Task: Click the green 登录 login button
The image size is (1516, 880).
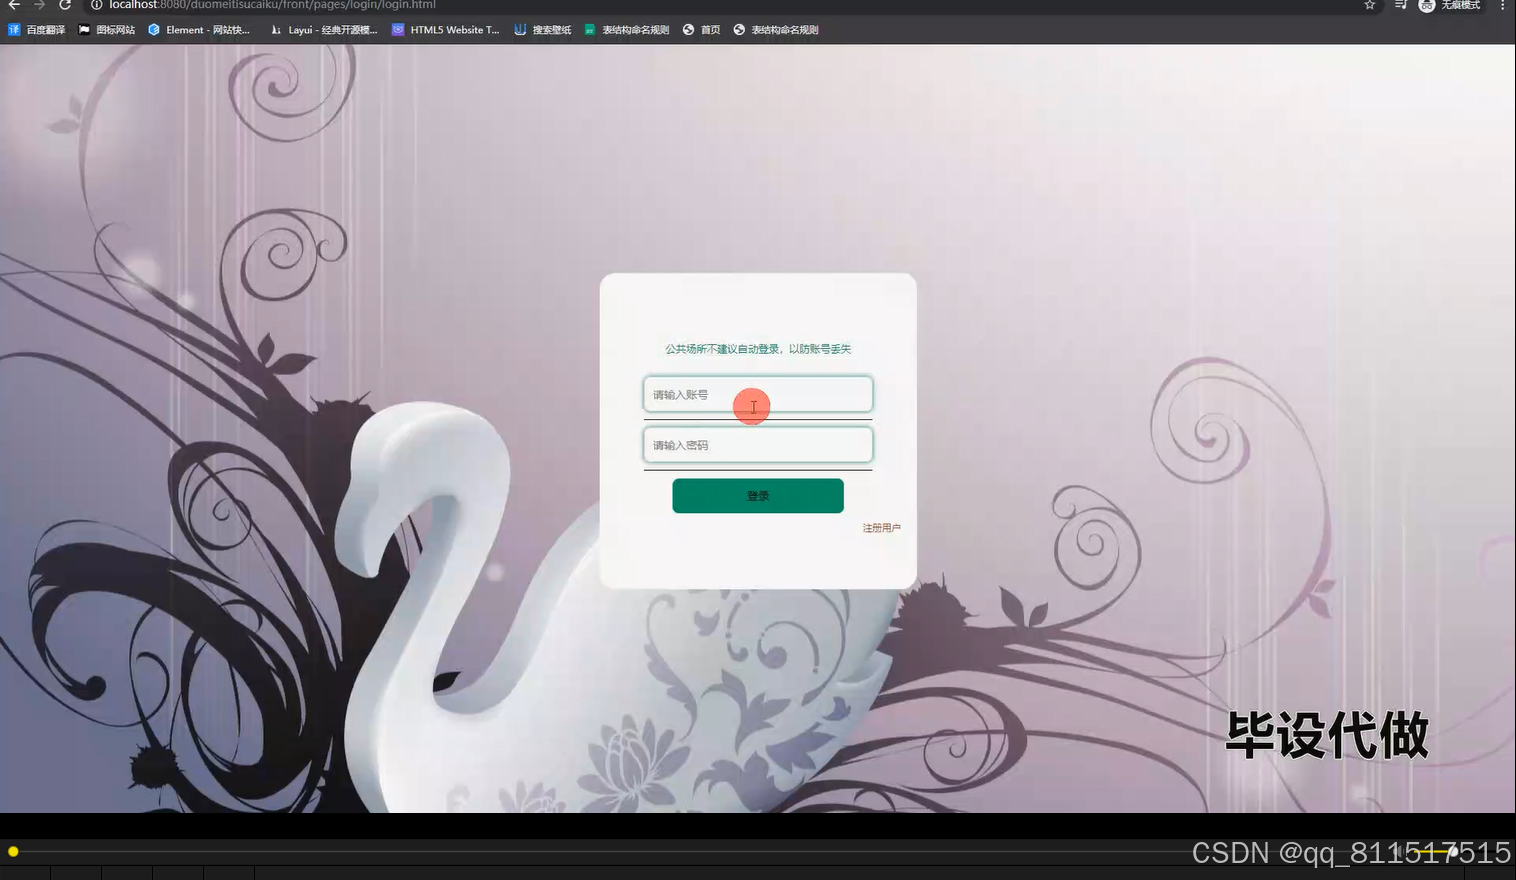Action: pyautogui.click(x=758, y=496)
